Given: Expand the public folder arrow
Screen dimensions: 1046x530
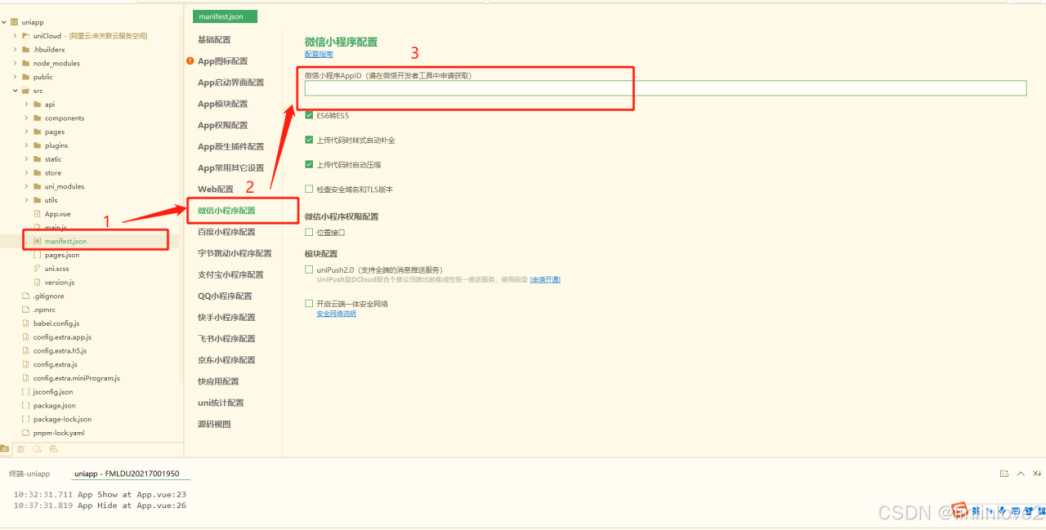Looking at the screenshot, I should (x=15, y=77).
